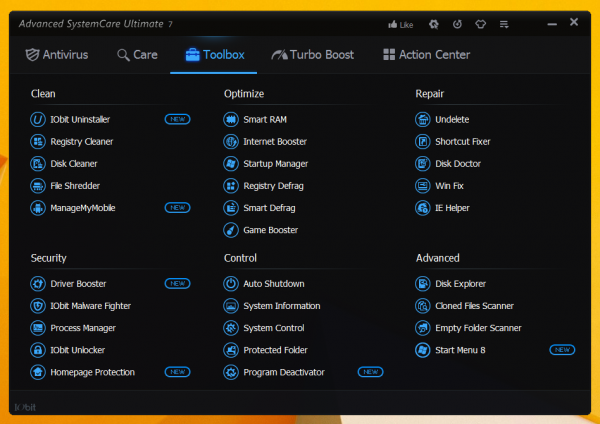Screen dimensions: 600x424
Task: Switch to the Antivirus tab
Action: pos(57,55)
